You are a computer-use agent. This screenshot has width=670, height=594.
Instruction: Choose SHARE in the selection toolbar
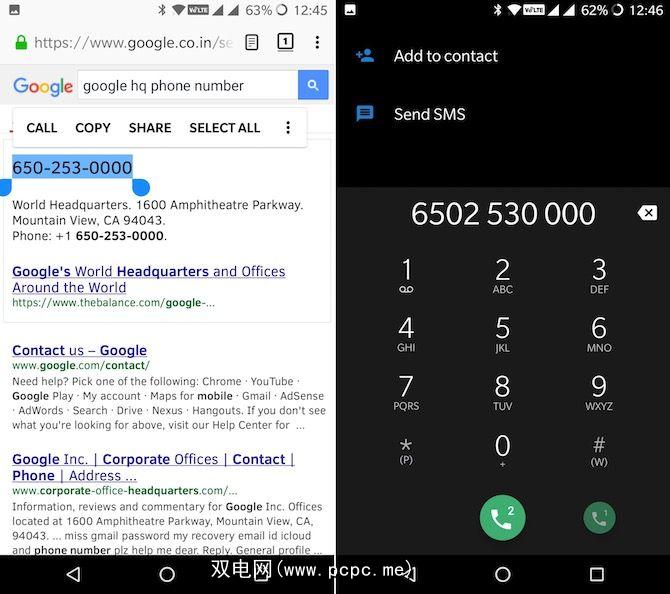150,128
